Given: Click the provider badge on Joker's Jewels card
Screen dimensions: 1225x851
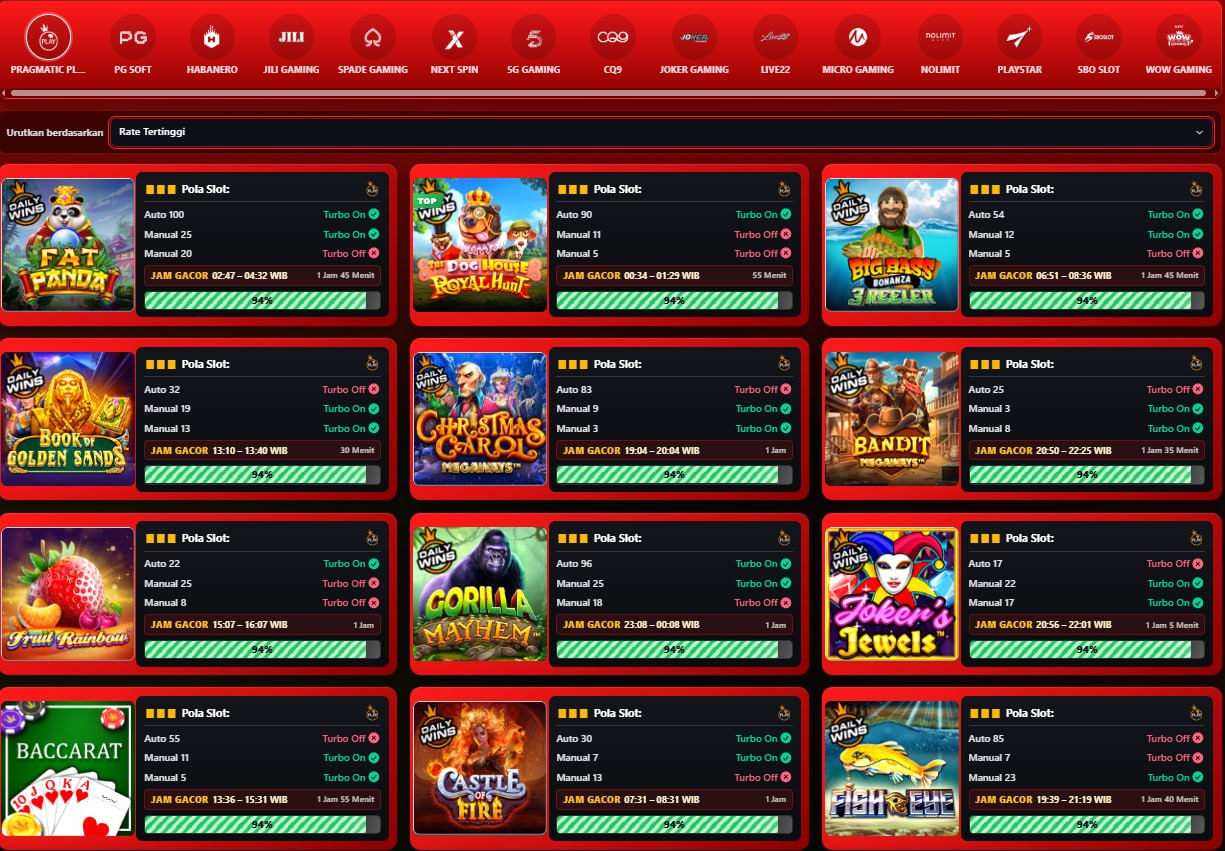Looking at the screenshot, I should tap(1197, 538).
